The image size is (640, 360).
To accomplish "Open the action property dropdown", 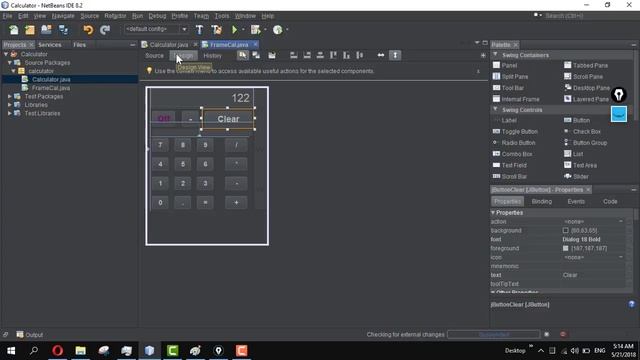I will [621, 222].
